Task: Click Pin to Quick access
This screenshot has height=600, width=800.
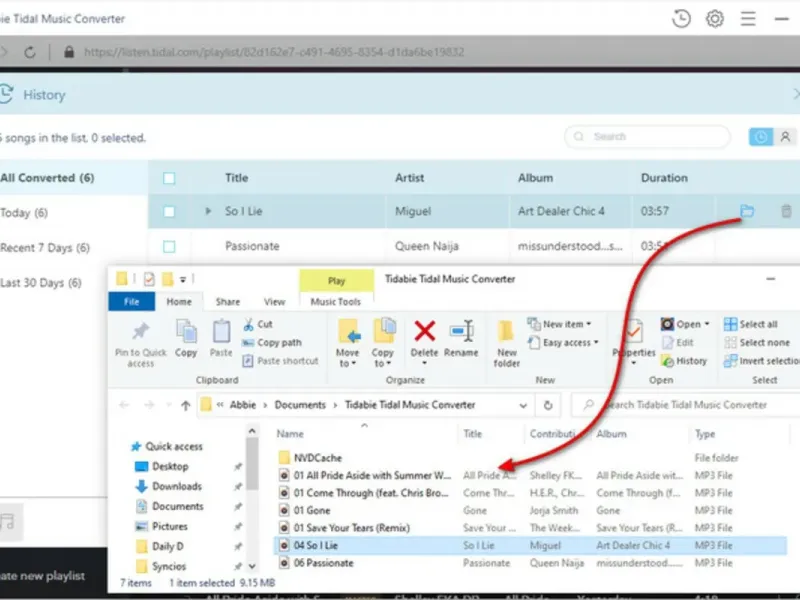Action: (140, 344)
